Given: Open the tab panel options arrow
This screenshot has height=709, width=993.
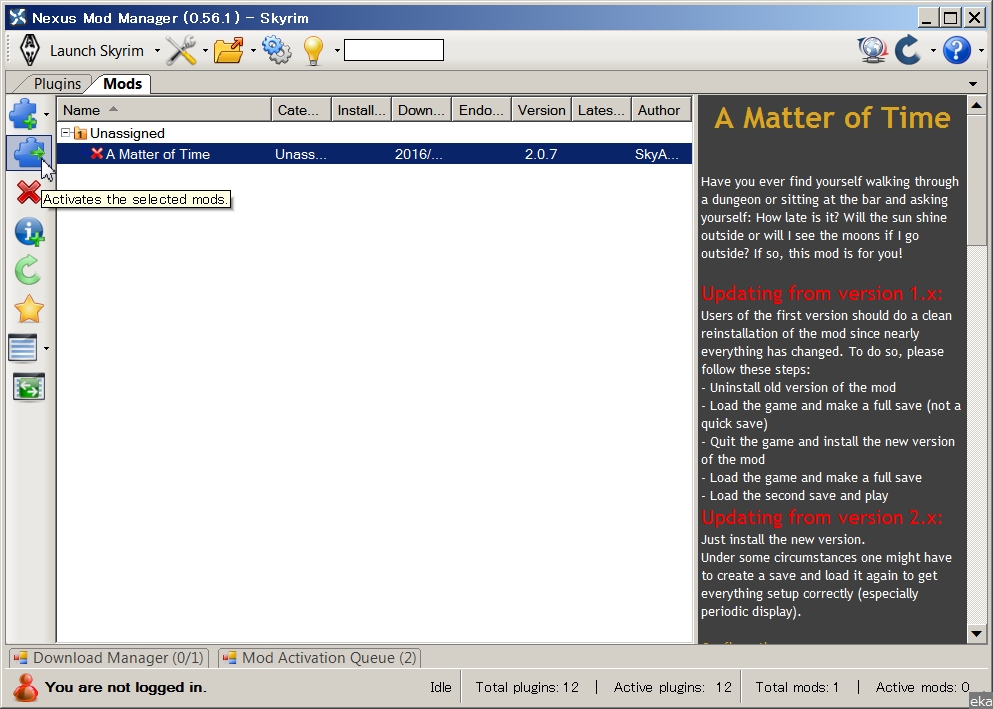Looking at the screenshot, I should 973,84.
